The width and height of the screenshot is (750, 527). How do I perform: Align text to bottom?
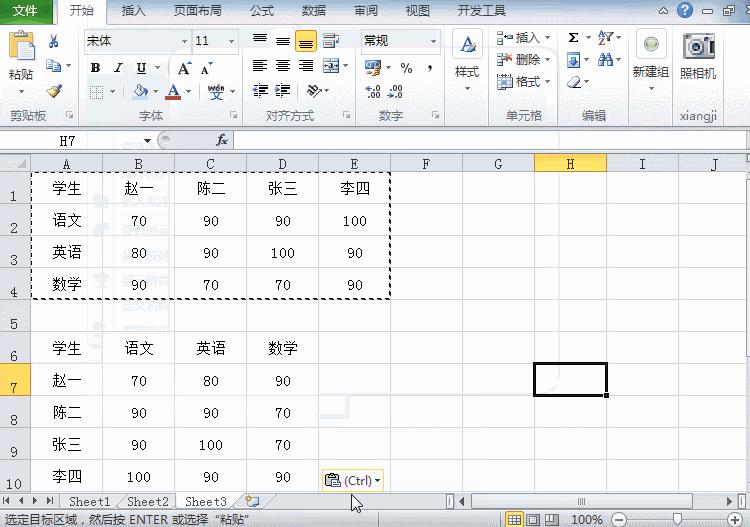pyautogui.click(x=306, y=41)
